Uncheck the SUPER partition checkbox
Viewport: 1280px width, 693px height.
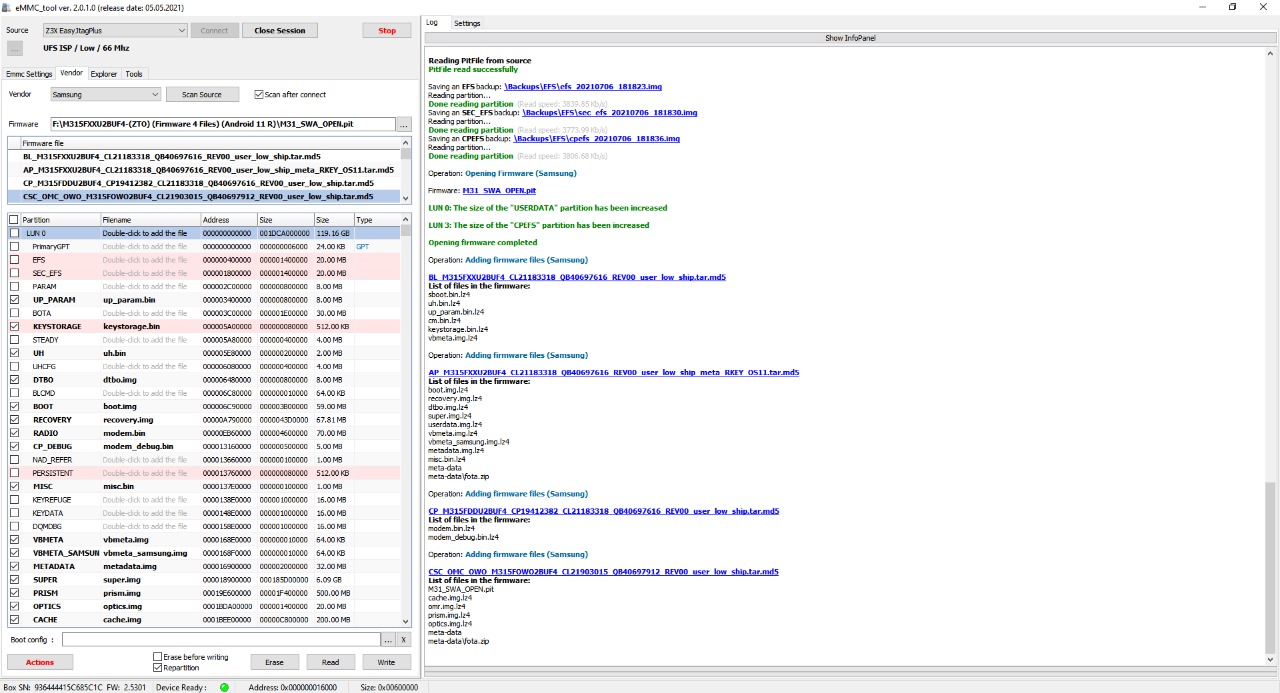point(14,579)
